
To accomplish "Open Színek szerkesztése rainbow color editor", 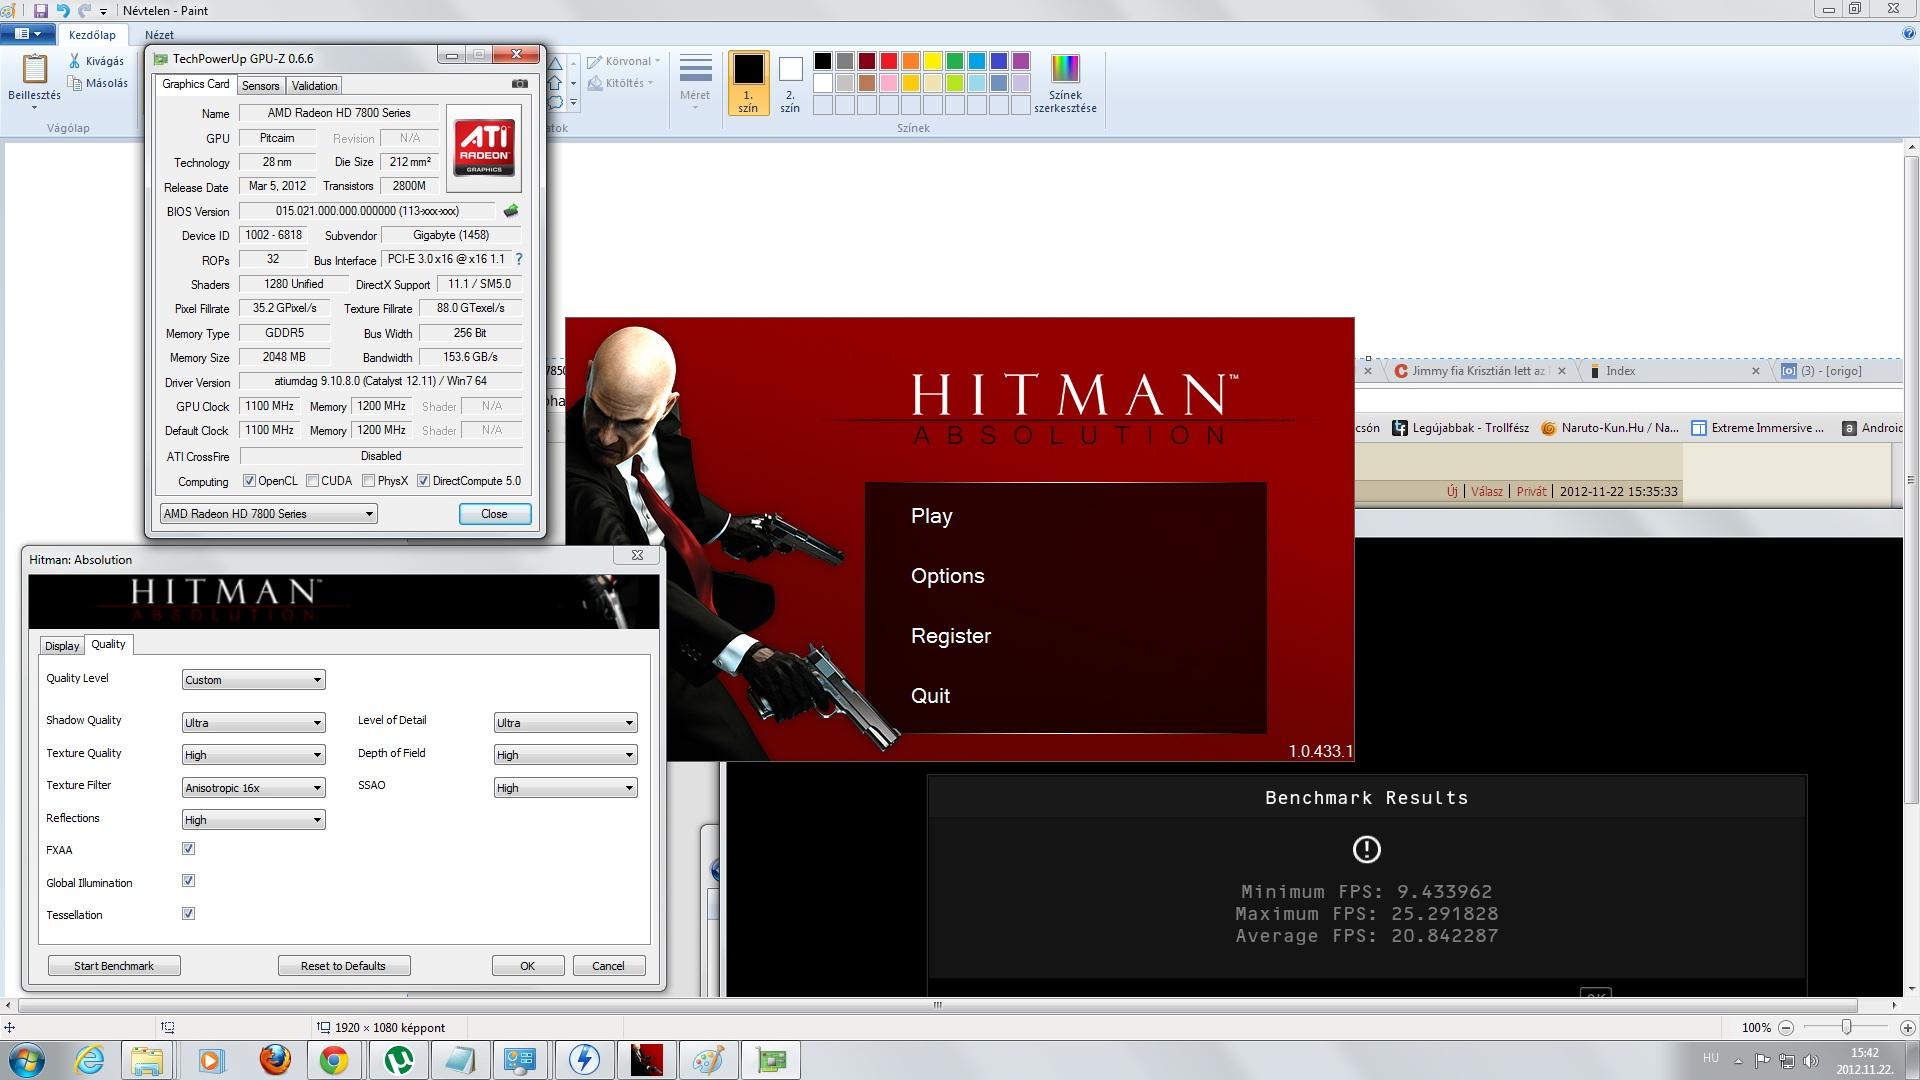I will [x=1065, y=84].
